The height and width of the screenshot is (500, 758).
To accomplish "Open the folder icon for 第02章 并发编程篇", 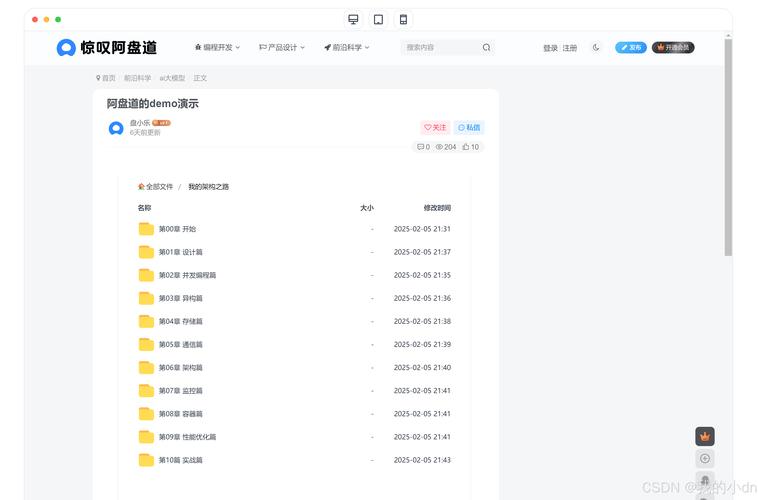I will (146, 275).
